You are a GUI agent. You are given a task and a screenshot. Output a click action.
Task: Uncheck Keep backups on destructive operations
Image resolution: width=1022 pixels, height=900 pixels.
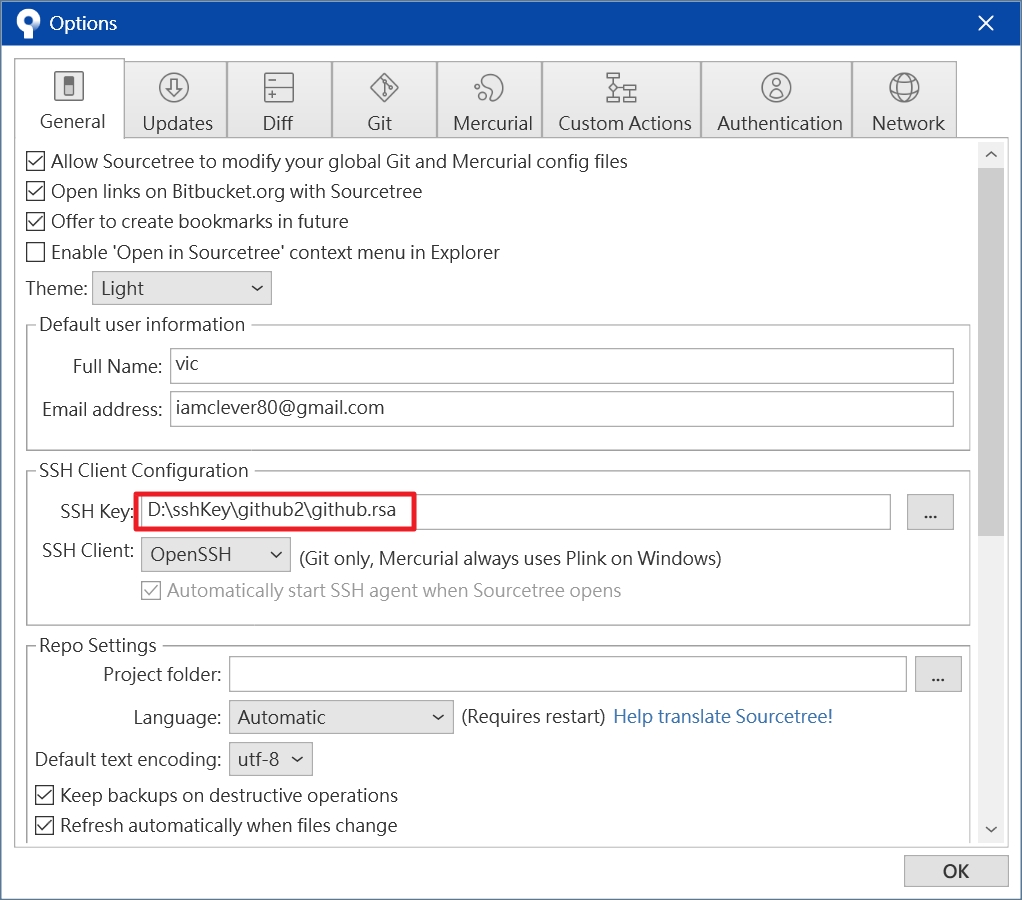tap(44, 795)
